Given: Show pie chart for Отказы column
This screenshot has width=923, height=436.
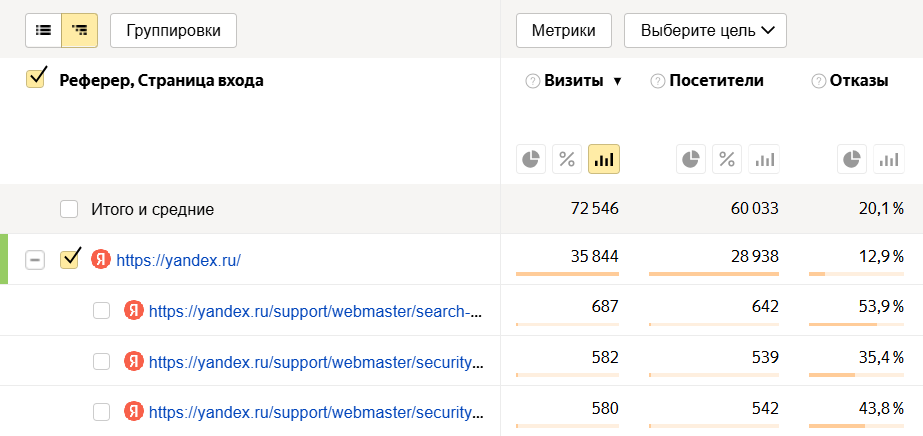Looking at the screenshot, I should 852,158.
